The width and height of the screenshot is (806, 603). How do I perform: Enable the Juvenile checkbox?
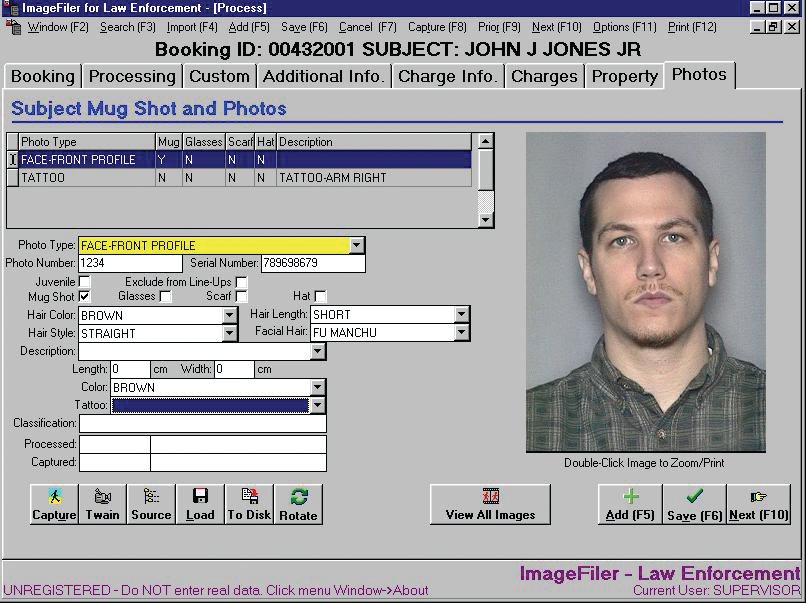click(85, 282)
